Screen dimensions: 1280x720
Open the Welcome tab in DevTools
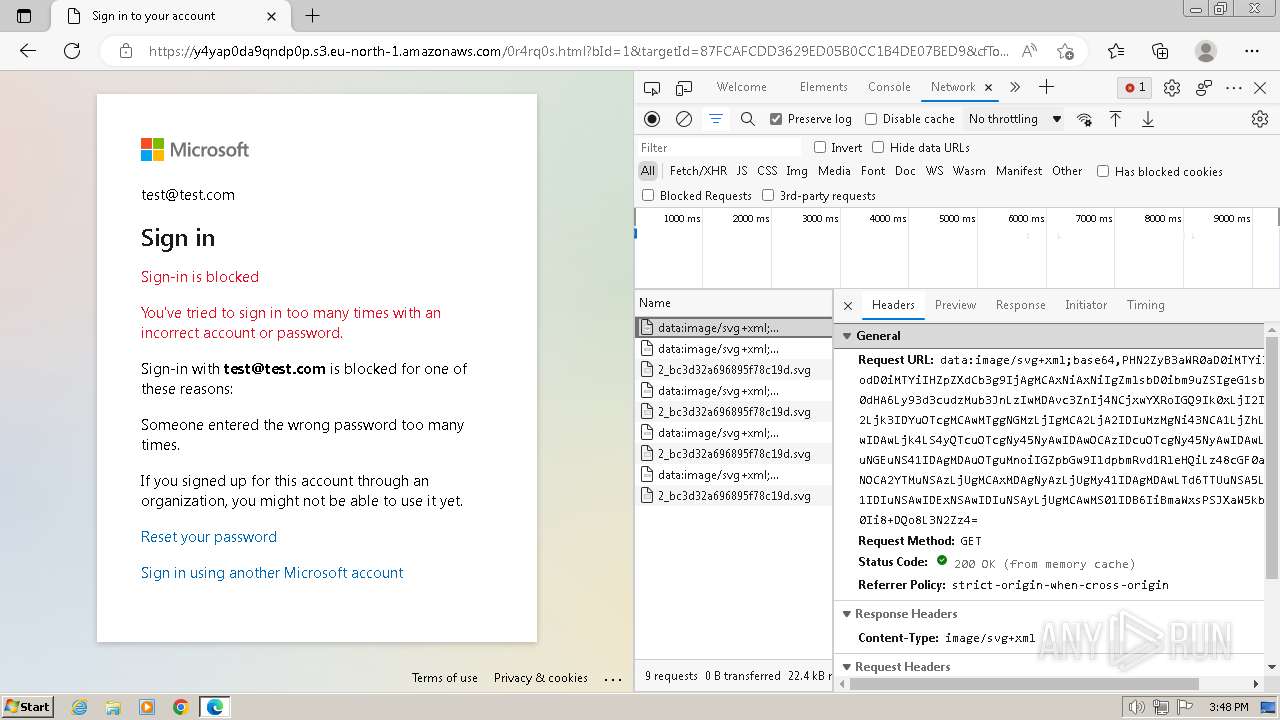[x=741, y=87]
